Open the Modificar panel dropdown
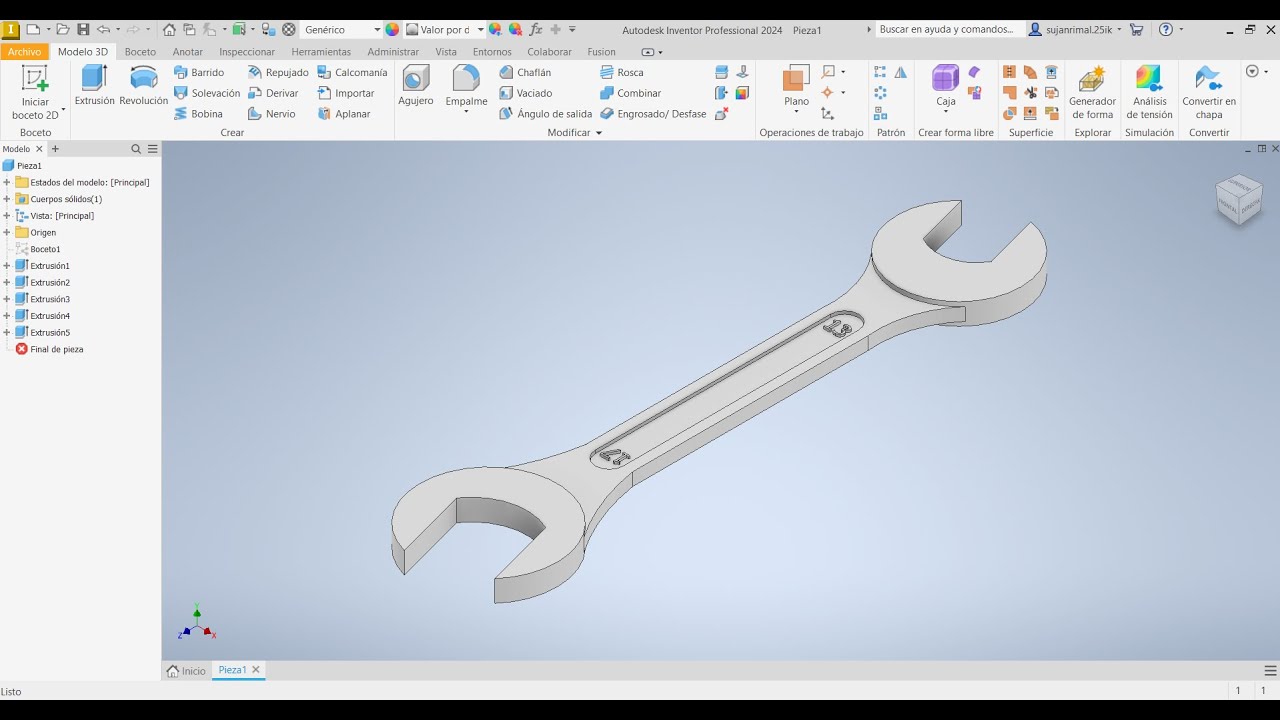 [x=575, y=133]
